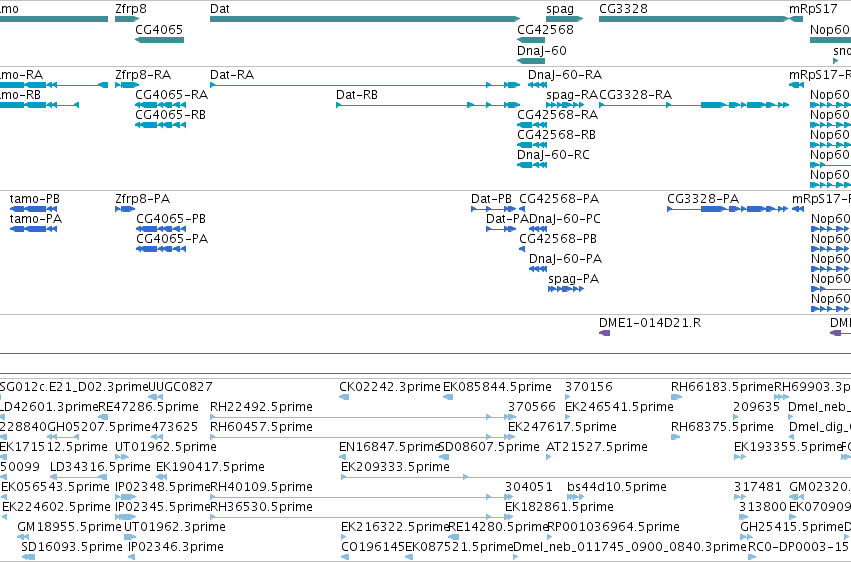
Task: Click the CG4065 gene label
Action: click(159, 29)
